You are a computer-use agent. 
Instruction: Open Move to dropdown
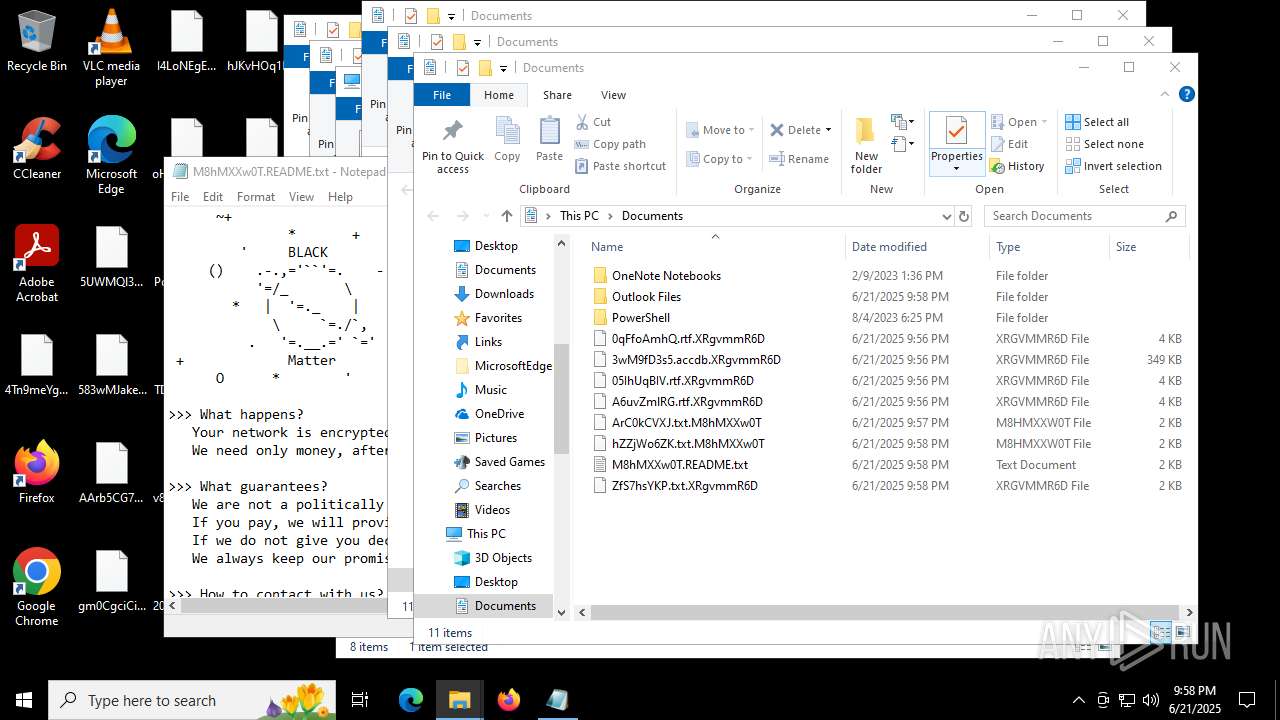[x=721, y=130]
